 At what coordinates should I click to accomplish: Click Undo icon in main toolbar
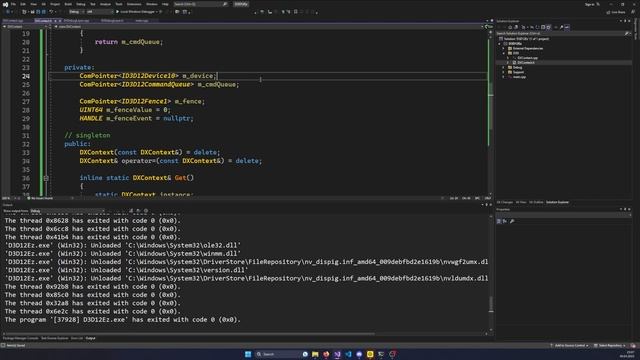coord(51,12)
